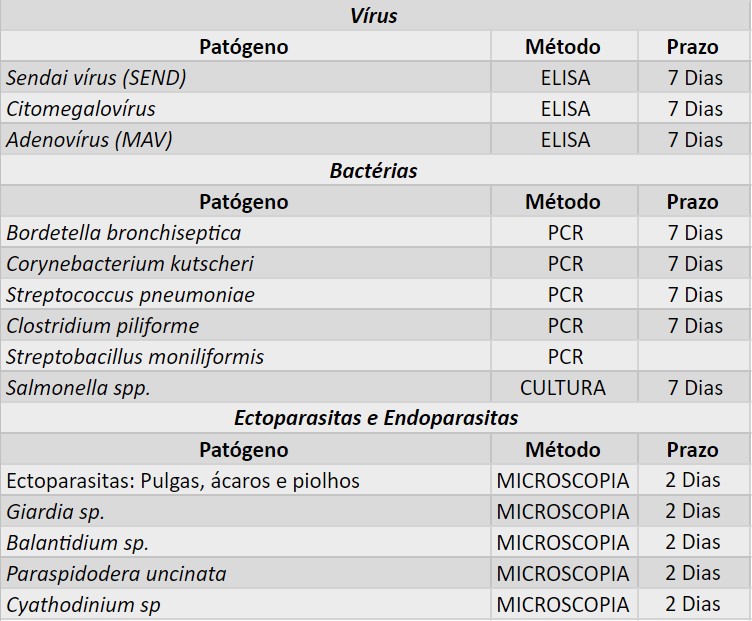This screenshot has width=752, height=621.
Task: Click the Citomegalovírus pathogen cell
Action: 81,109
